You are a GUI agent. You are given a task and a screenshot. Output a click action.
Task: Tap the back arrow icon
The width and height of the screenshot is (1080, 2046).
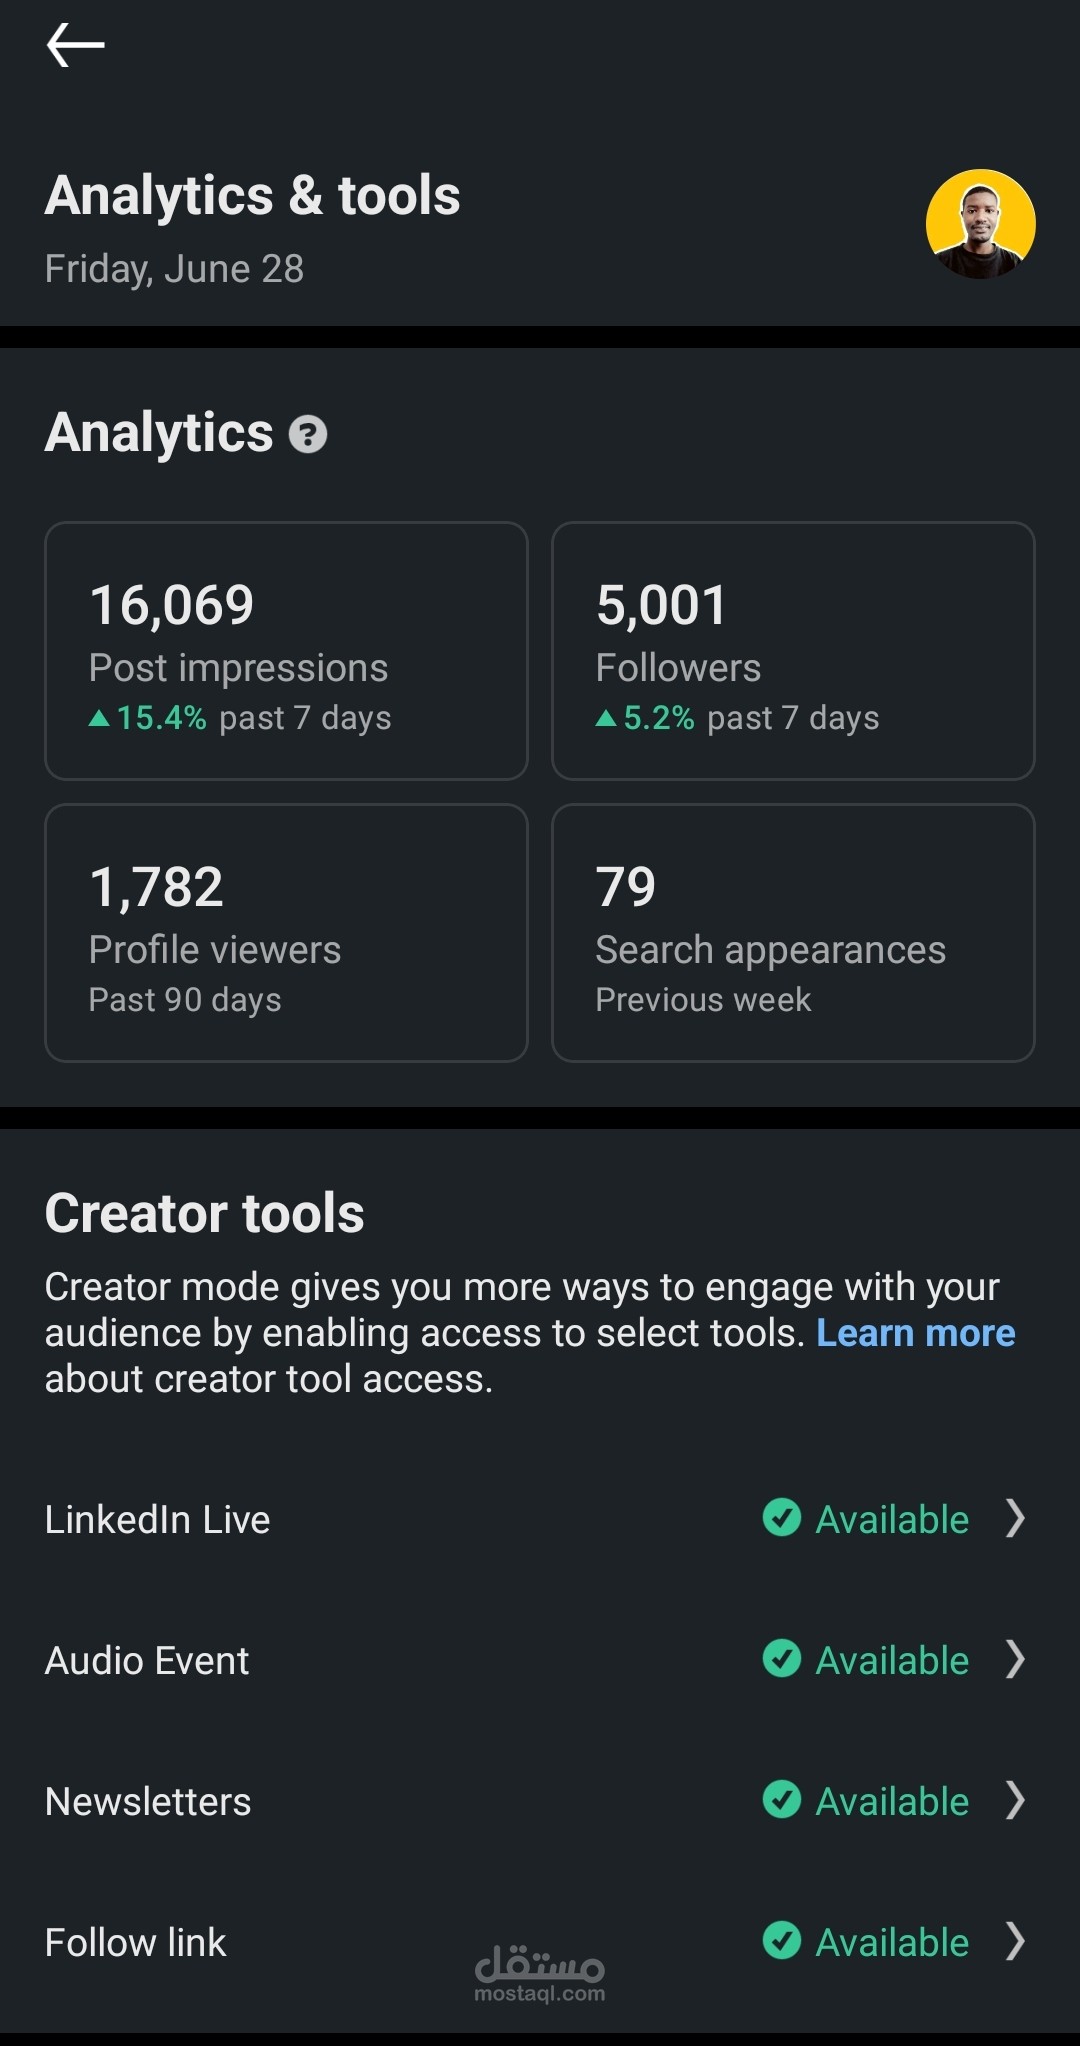point(75,45)
